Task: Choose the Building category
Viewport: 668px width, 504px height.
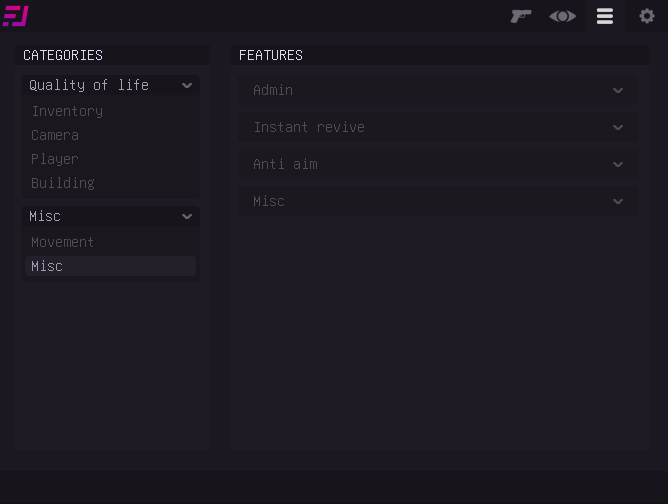Action: [63, 183]
